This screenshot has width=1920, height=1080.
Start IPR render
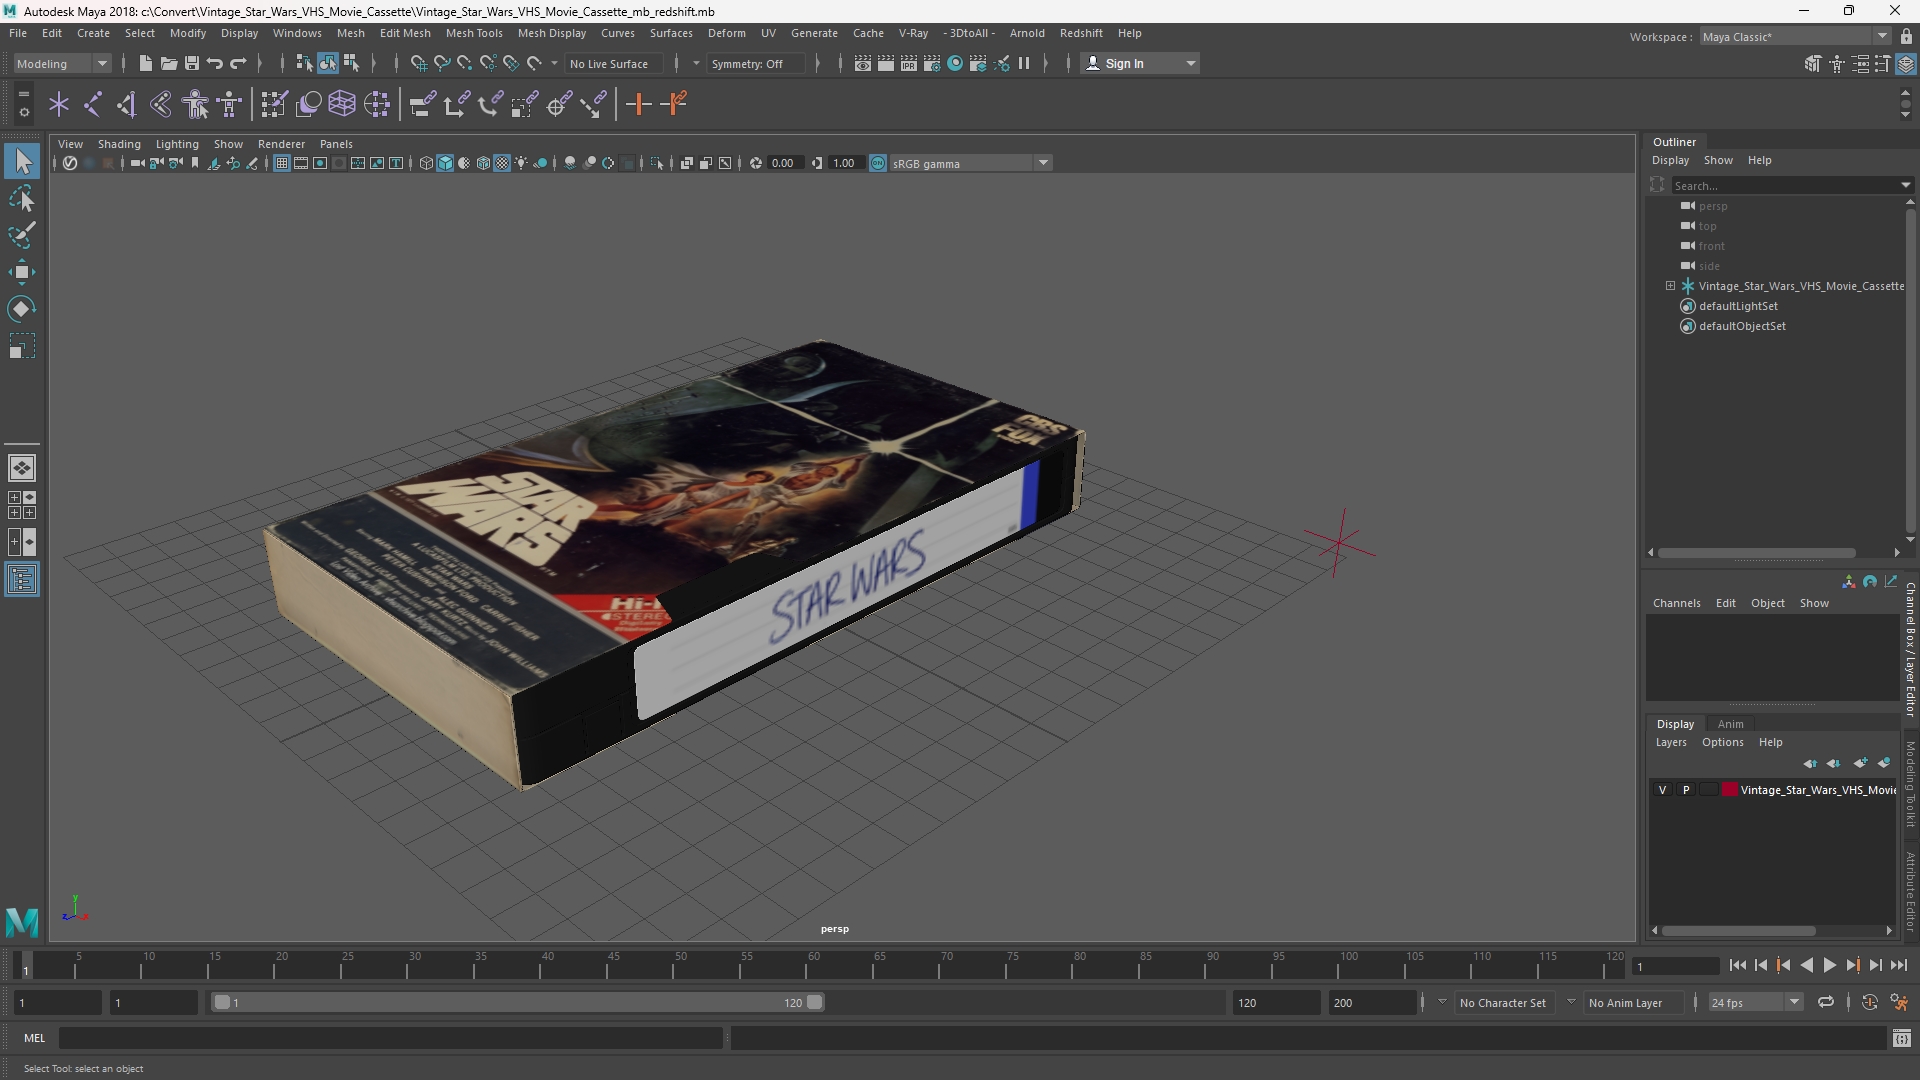point(909,63)
